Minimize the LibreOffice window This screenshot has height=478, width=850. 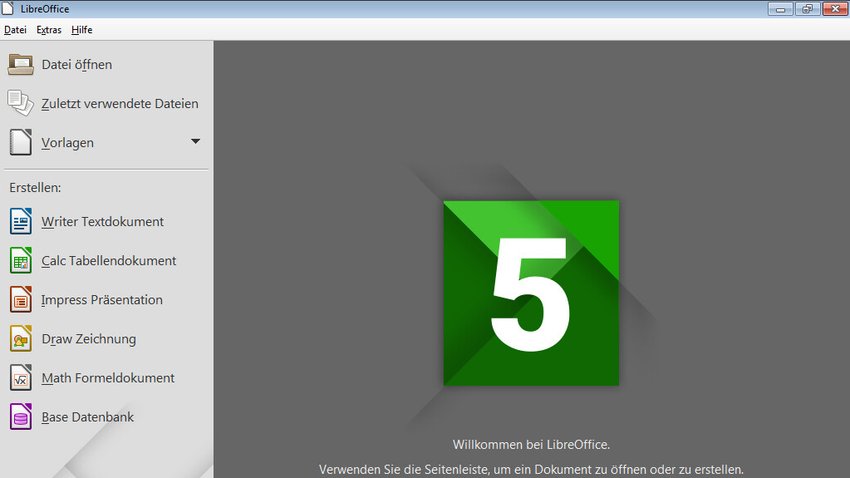tap(781, 9)
